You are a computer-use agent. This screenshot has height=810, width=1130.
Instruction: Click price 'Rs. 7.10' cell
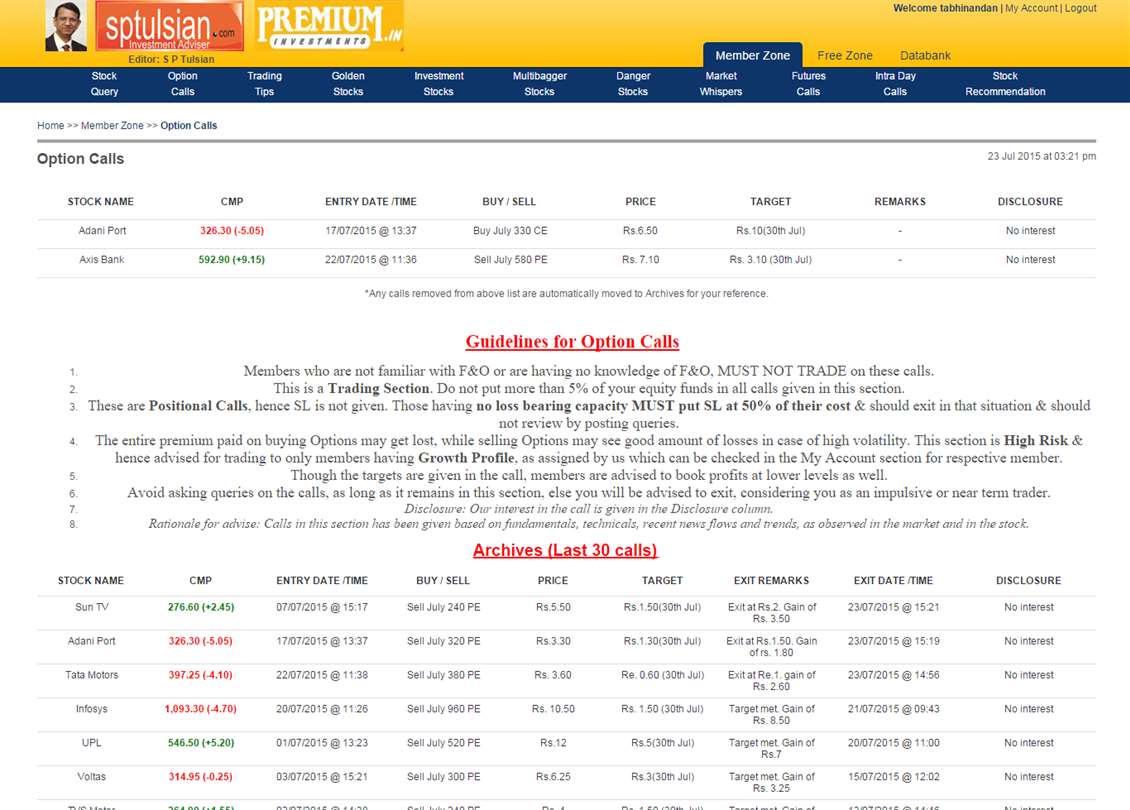tap(641, 259)
